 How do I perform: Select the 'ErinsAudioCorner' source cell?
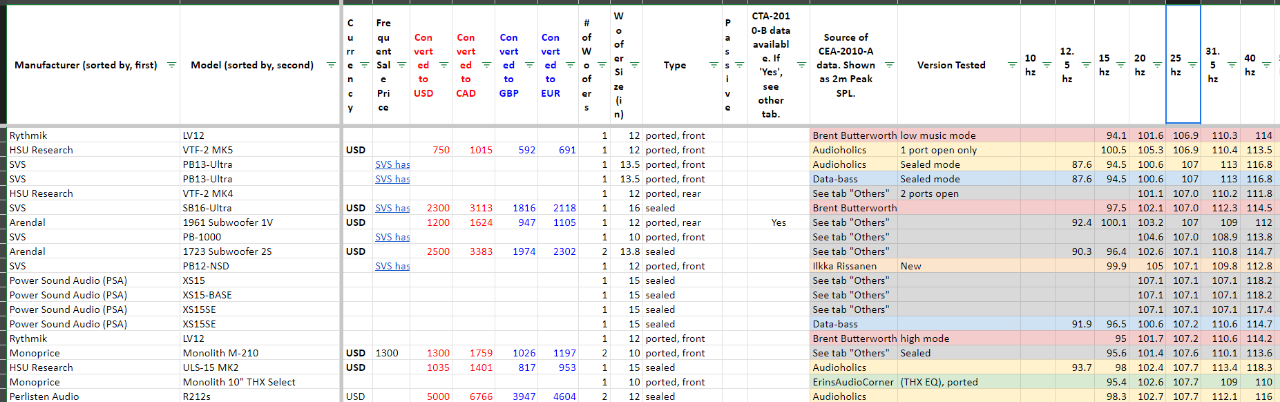point(853,382)
